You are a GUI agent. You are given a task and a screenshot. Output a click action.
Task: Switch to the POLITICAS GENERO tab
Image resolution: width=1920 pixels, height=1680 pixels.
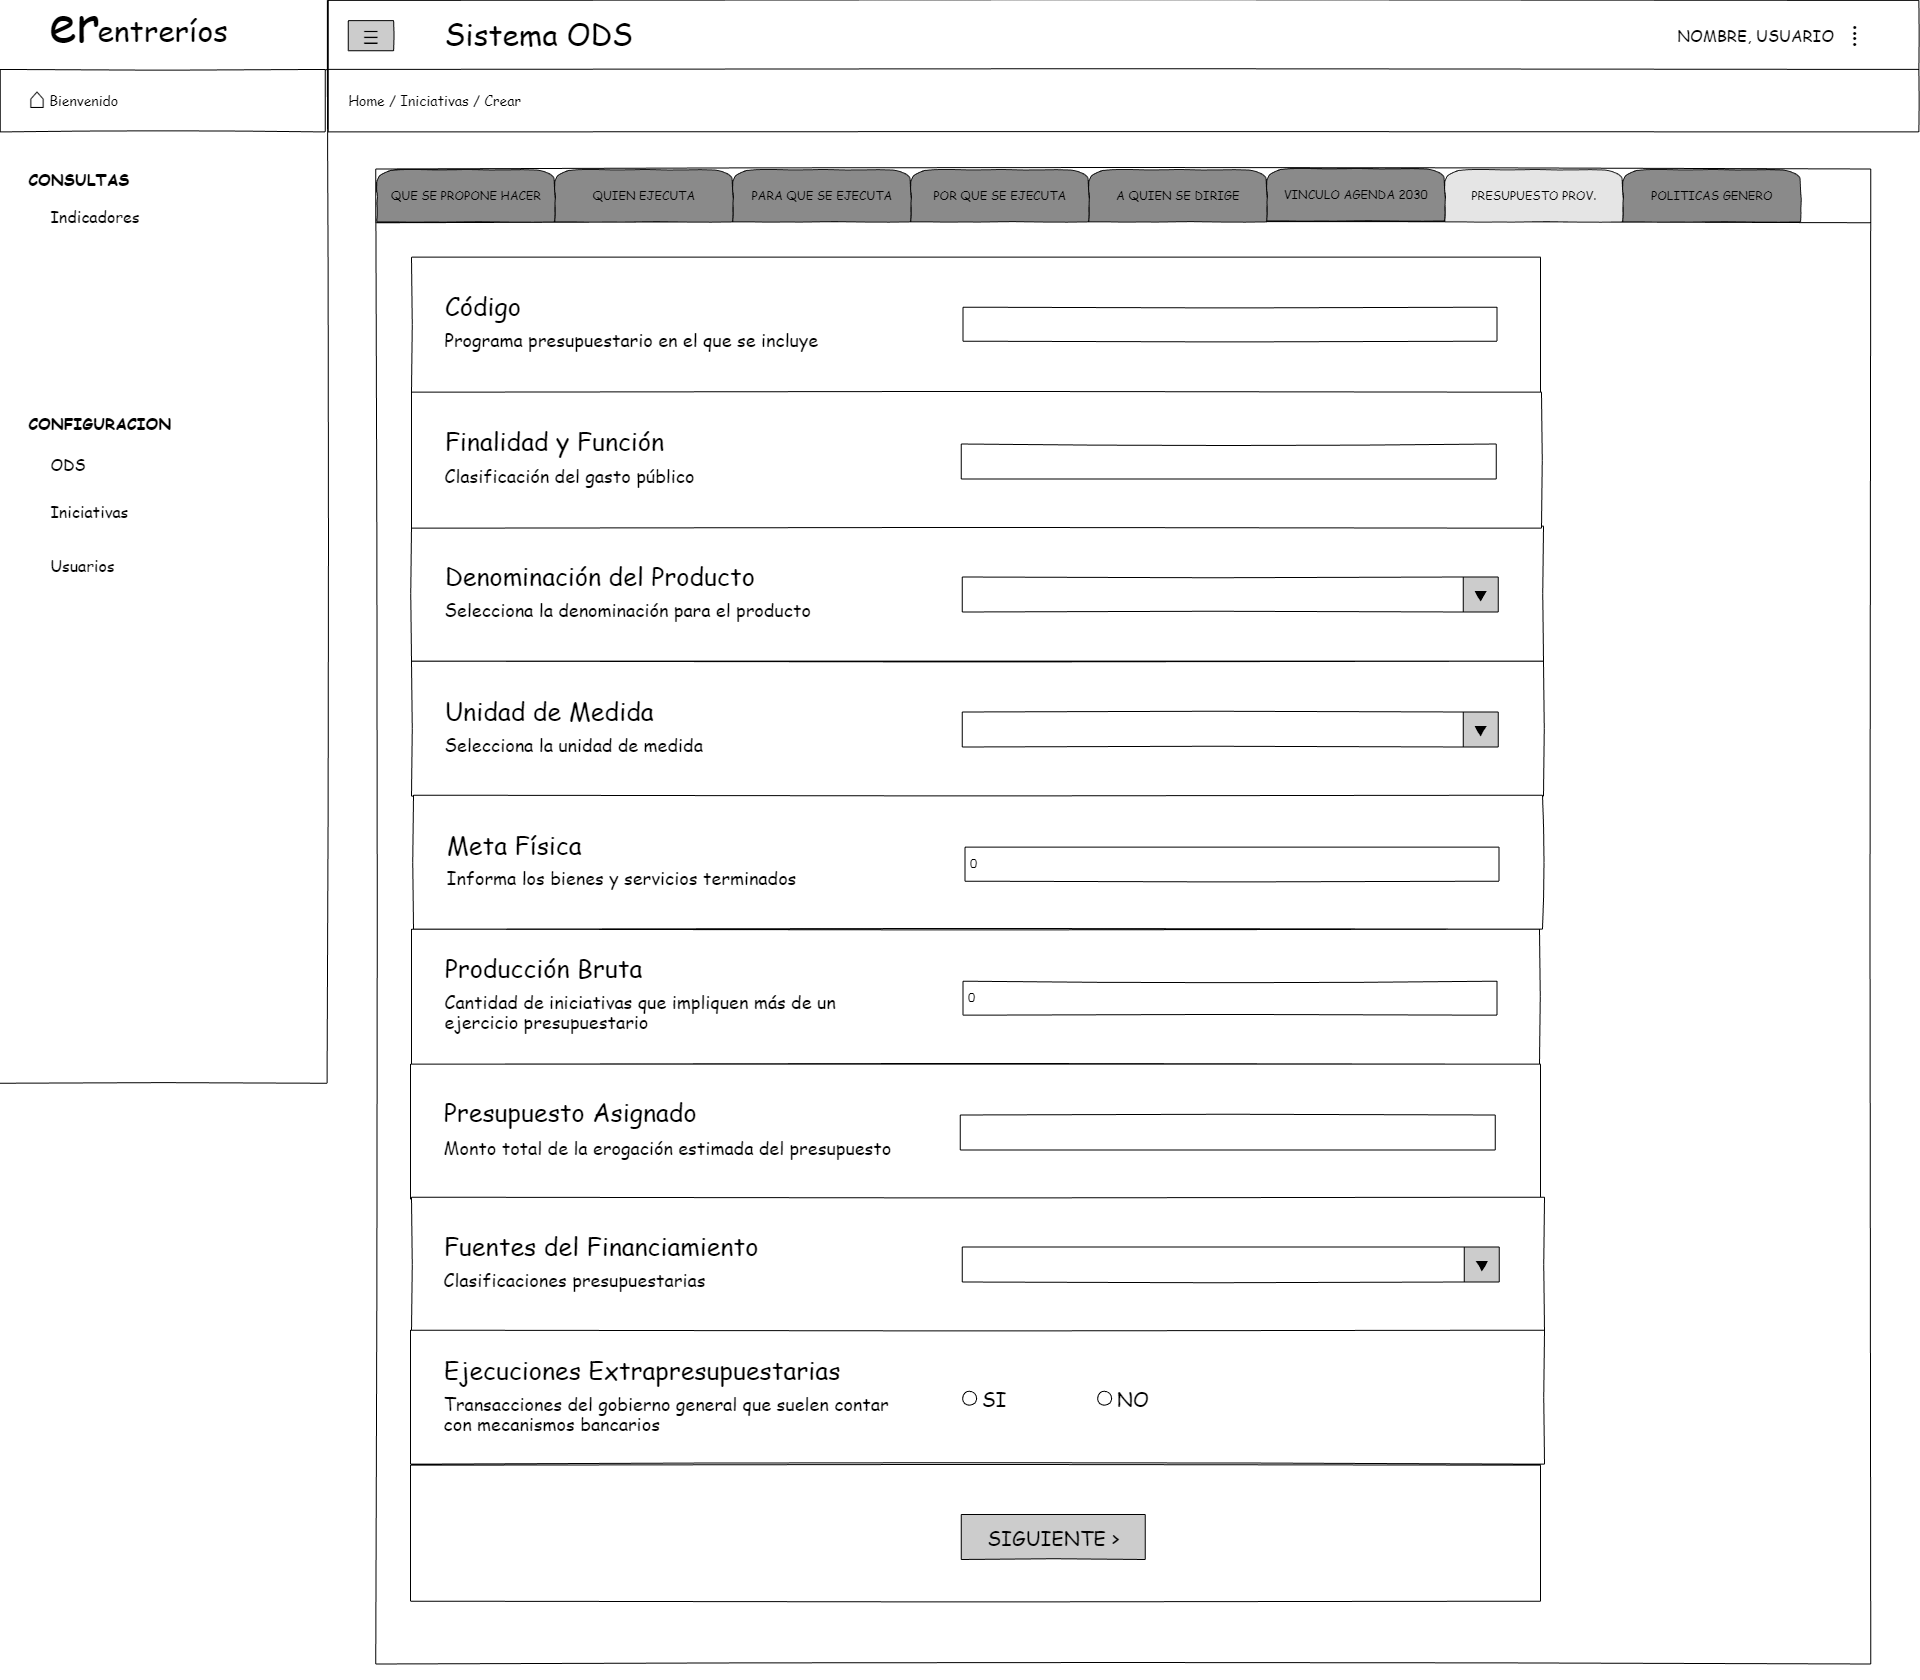click(x=1711, y=196)
